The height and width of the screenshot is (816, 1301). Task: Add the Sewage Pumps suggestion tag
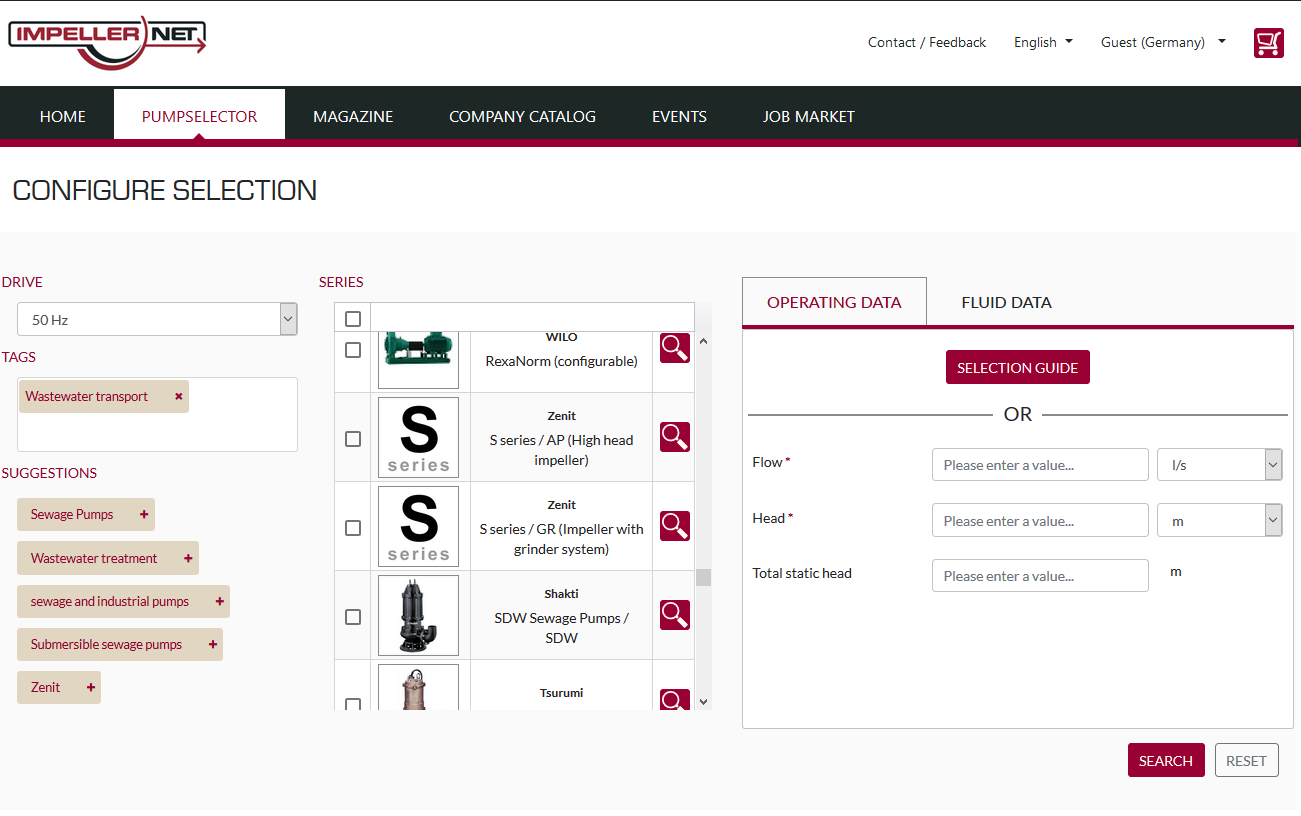tap(144, 514)
